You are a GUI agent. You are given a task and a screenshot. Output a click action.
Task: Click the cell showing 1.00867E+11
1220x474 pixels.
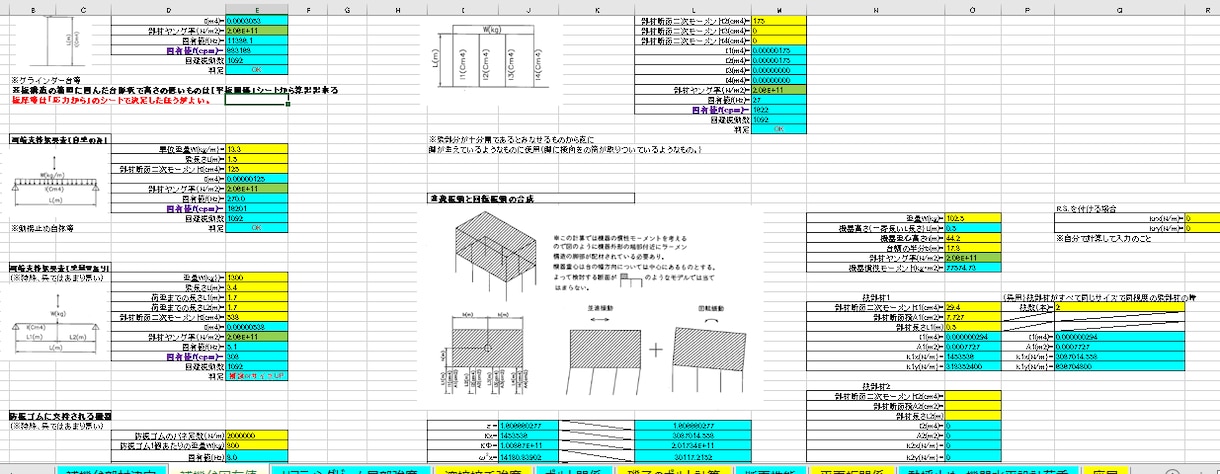click(528, 445)
